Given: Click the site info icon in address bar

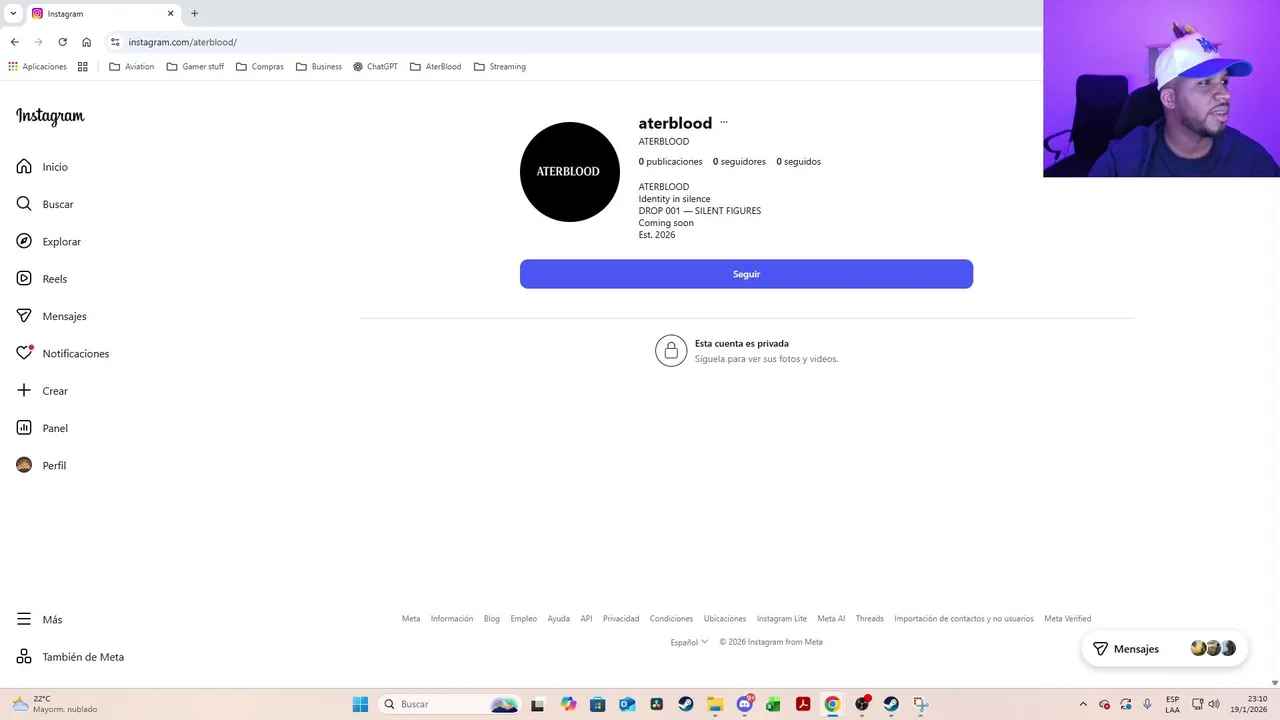Looking at the screenshot, I should click(x=115, y=42).
